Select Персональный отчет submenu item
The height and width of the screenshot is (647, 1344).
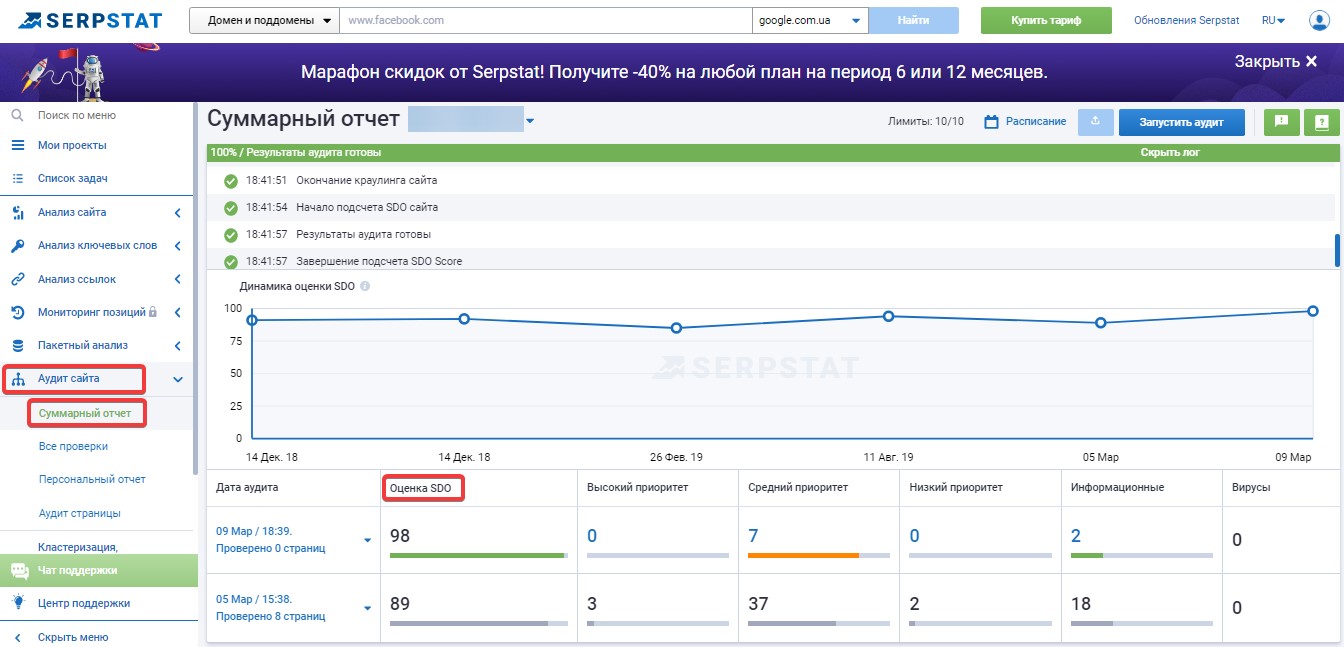pos(92,480)
